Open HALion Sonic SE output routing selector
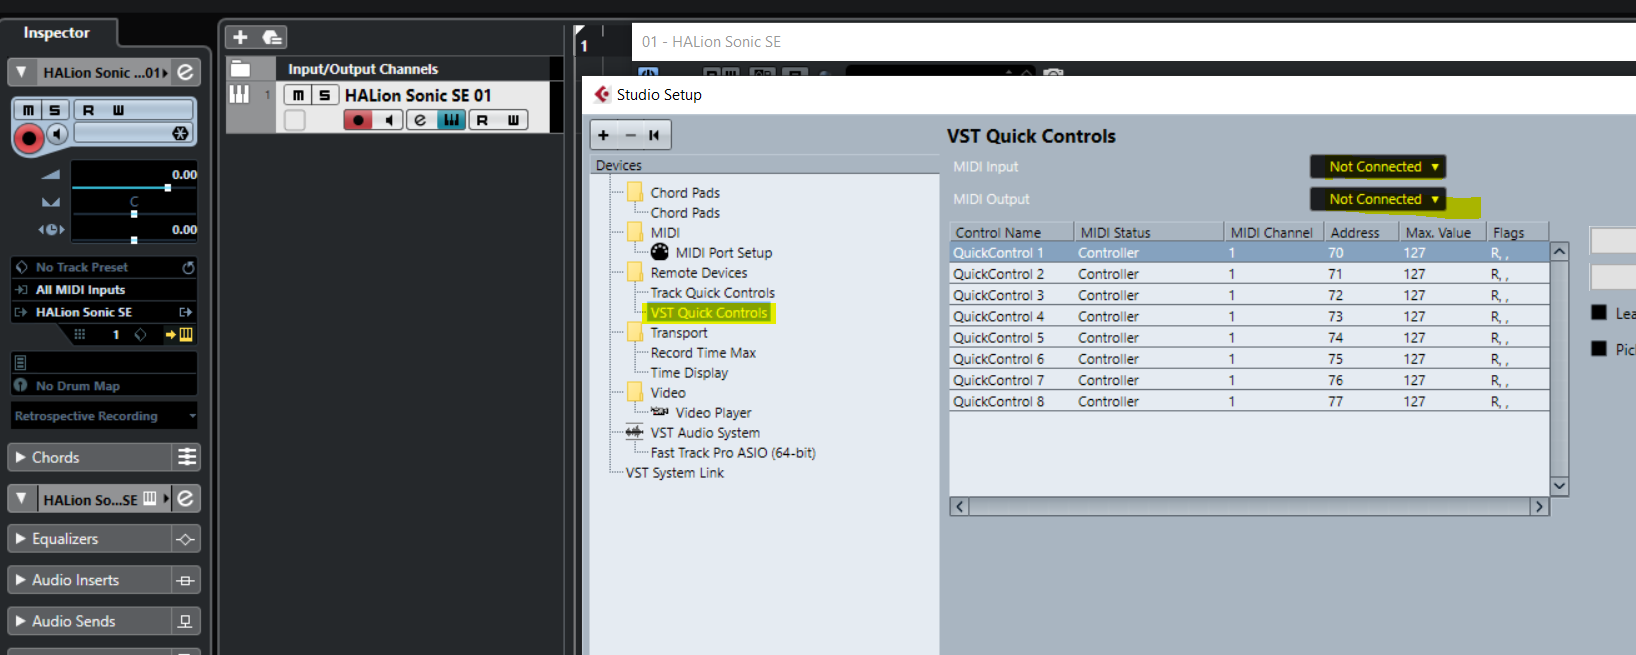The image size is (1636, 655). 94,312
